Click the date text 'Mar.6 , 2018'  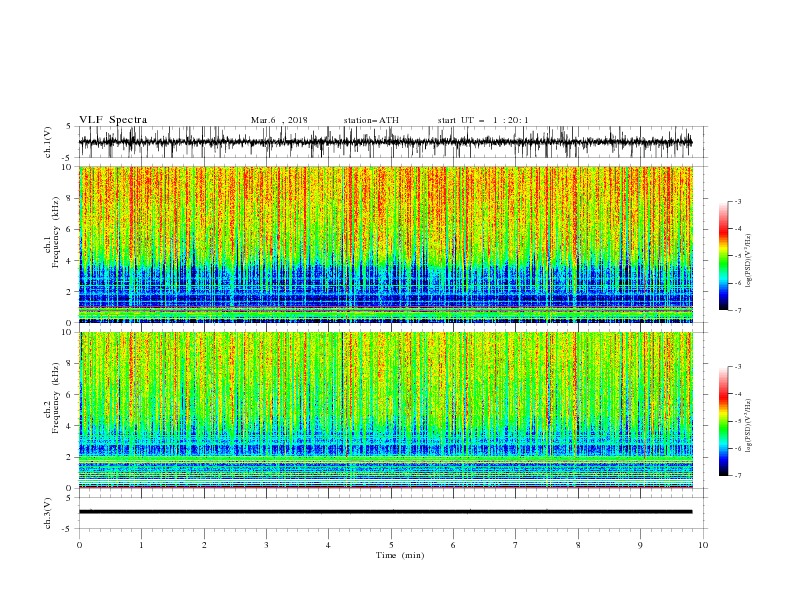point(279,120)
